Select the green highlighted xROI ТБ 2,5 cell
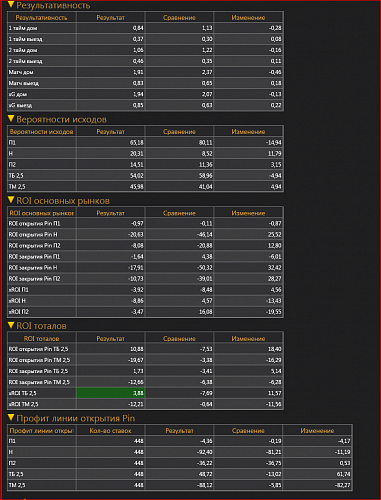 111,393
